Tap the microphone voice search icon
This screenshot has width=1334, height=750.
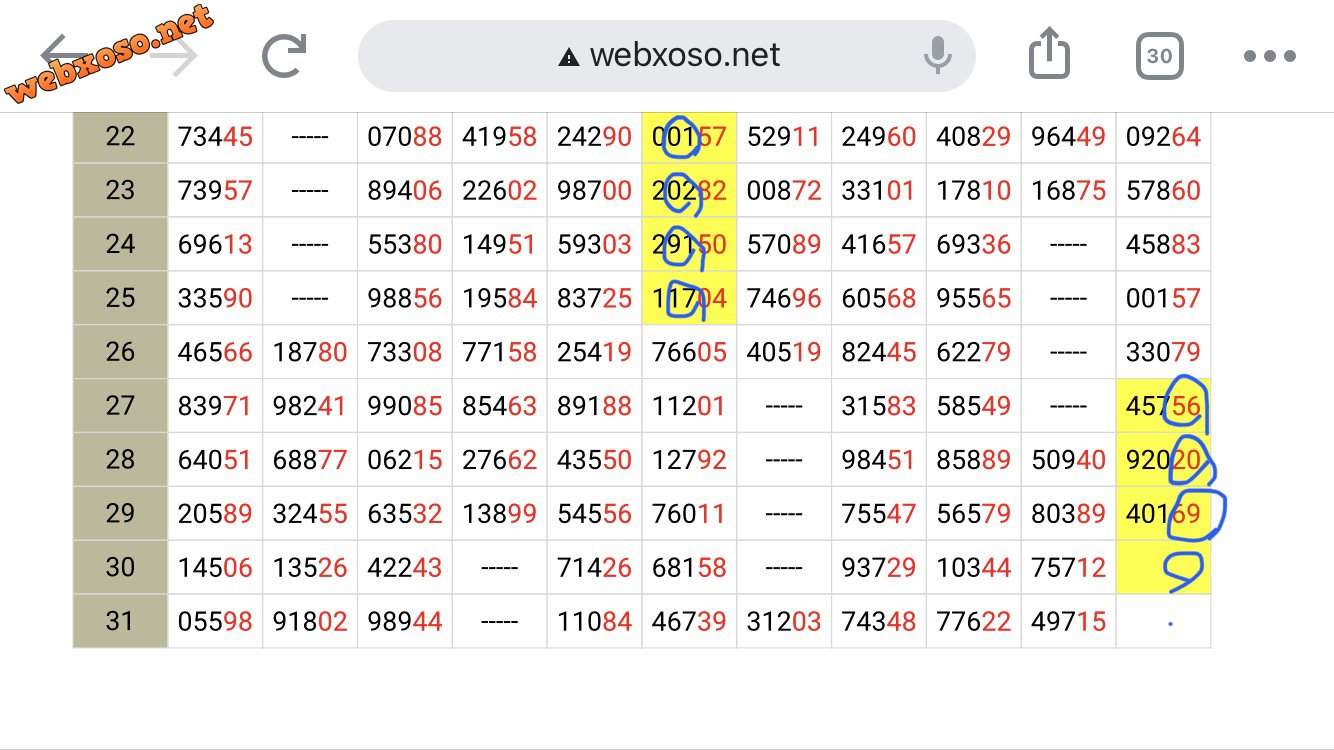[x=937, y=56]
